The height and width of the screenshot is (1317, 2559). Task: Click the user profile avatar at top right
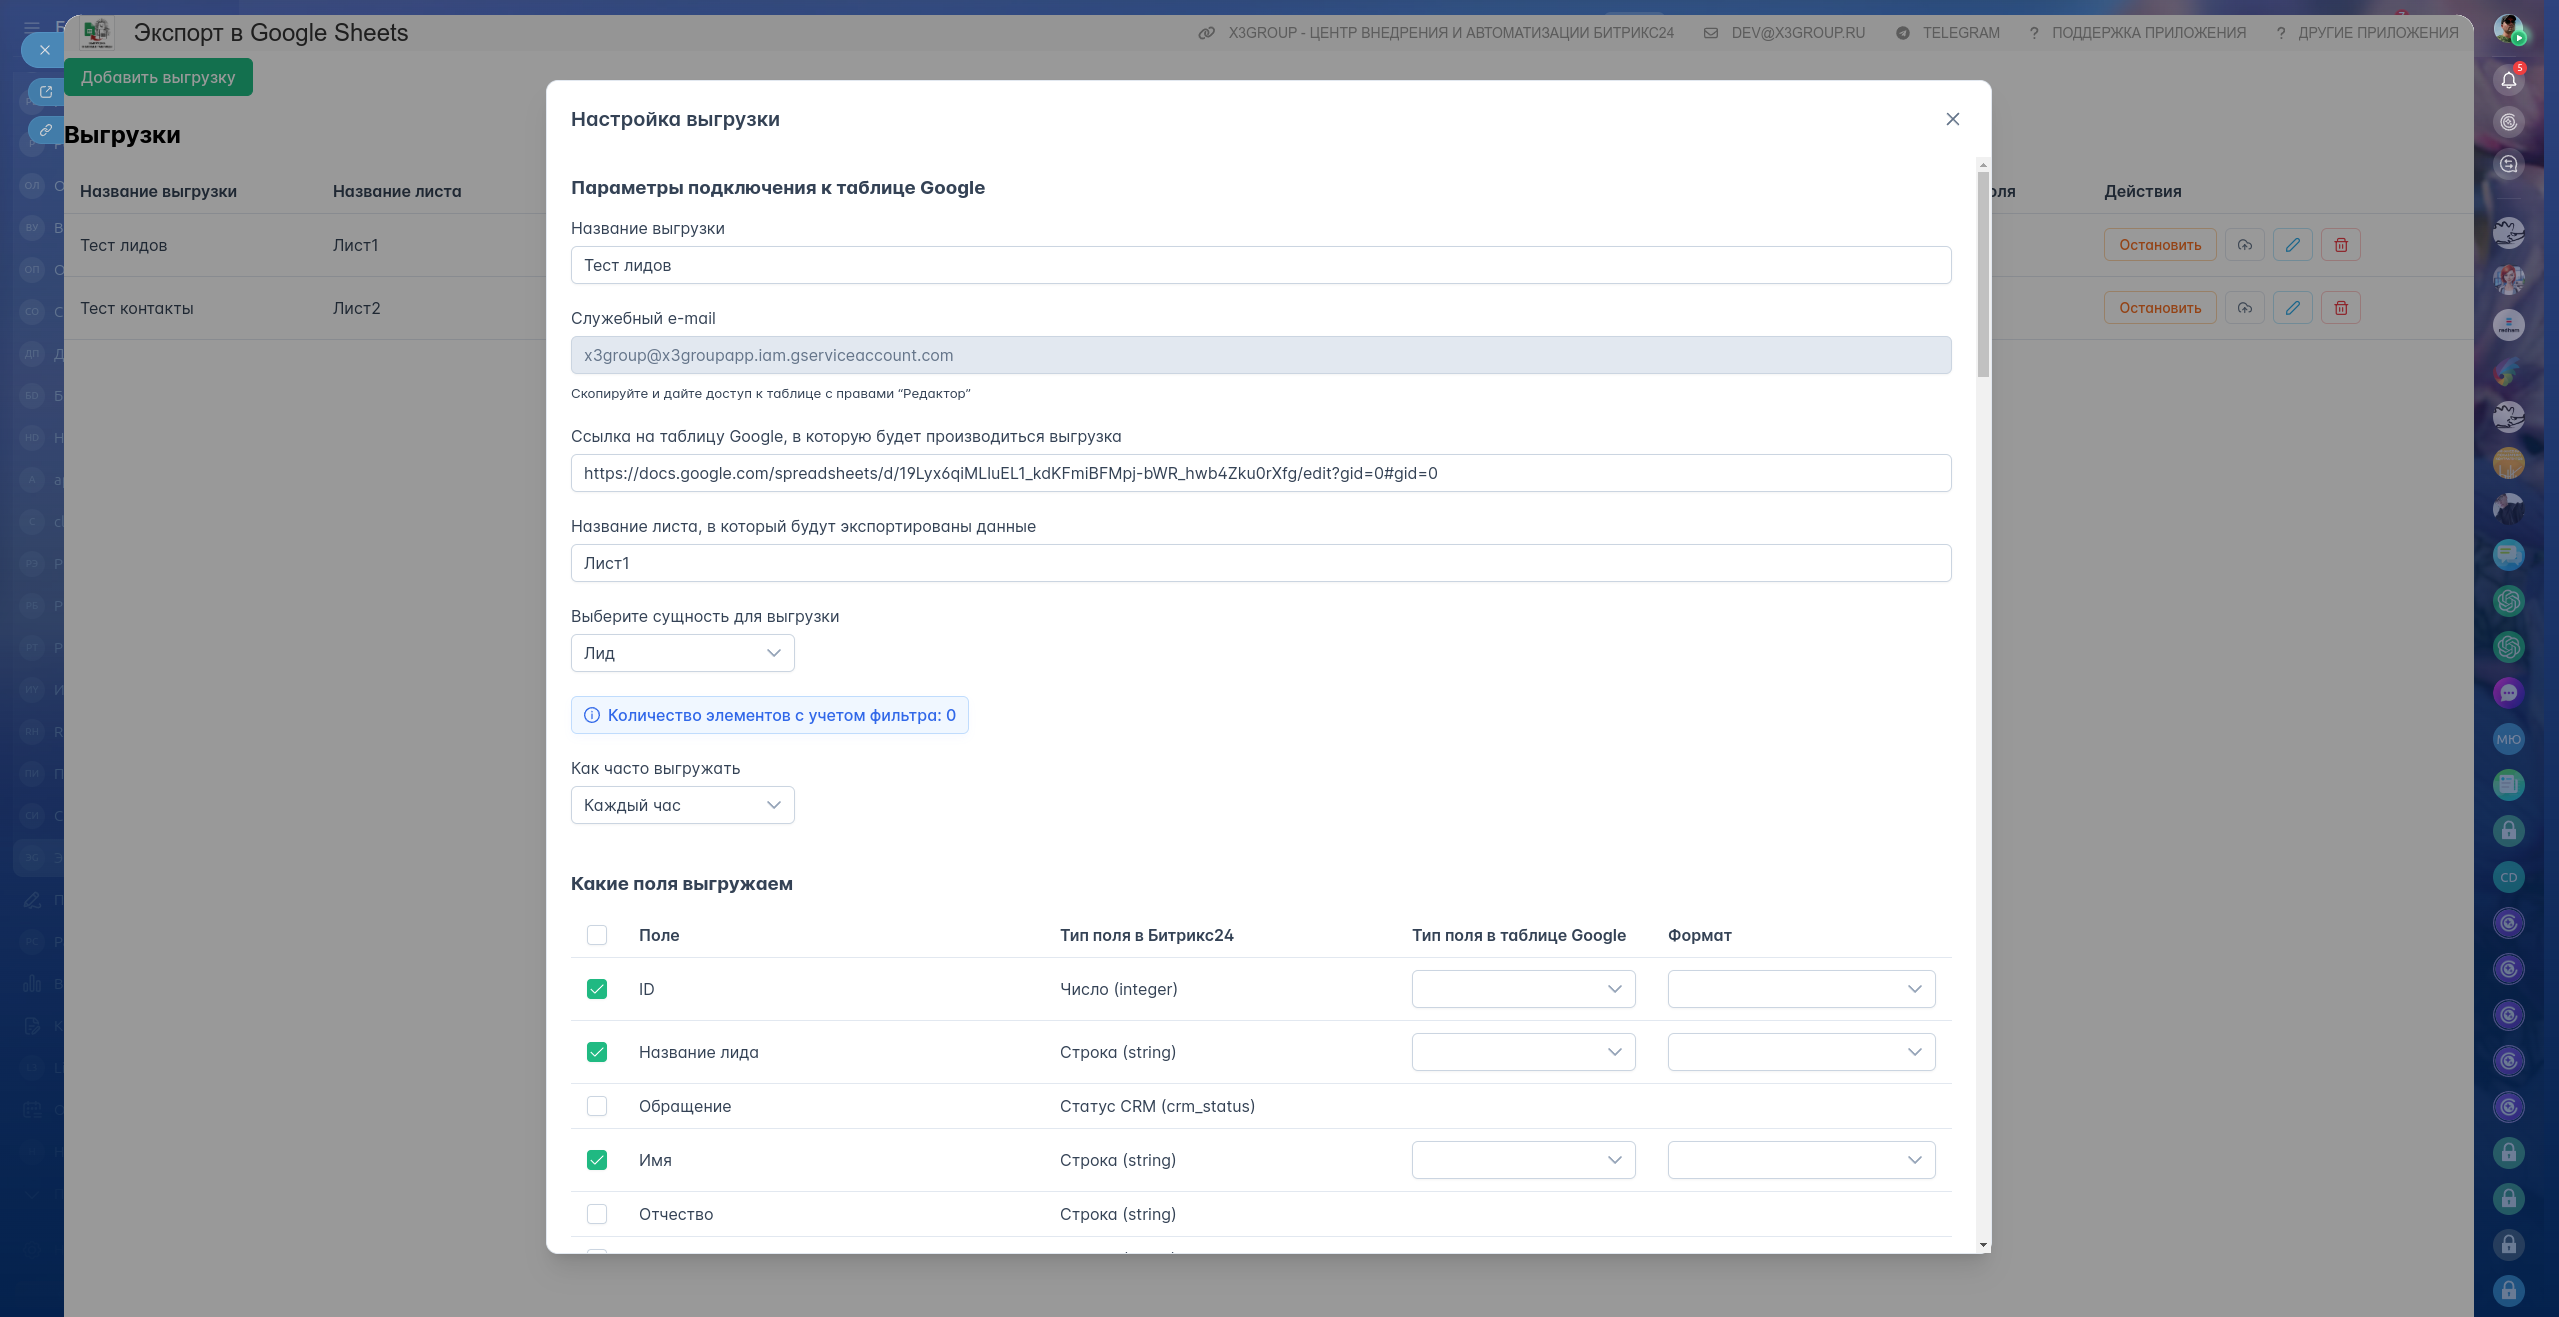click(x=2508, y=29)
